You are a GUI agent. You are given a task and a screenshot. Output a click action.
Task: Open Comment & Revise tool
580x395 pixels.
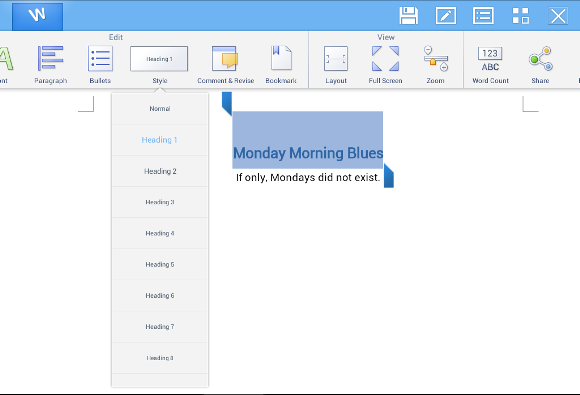[225, 64]
